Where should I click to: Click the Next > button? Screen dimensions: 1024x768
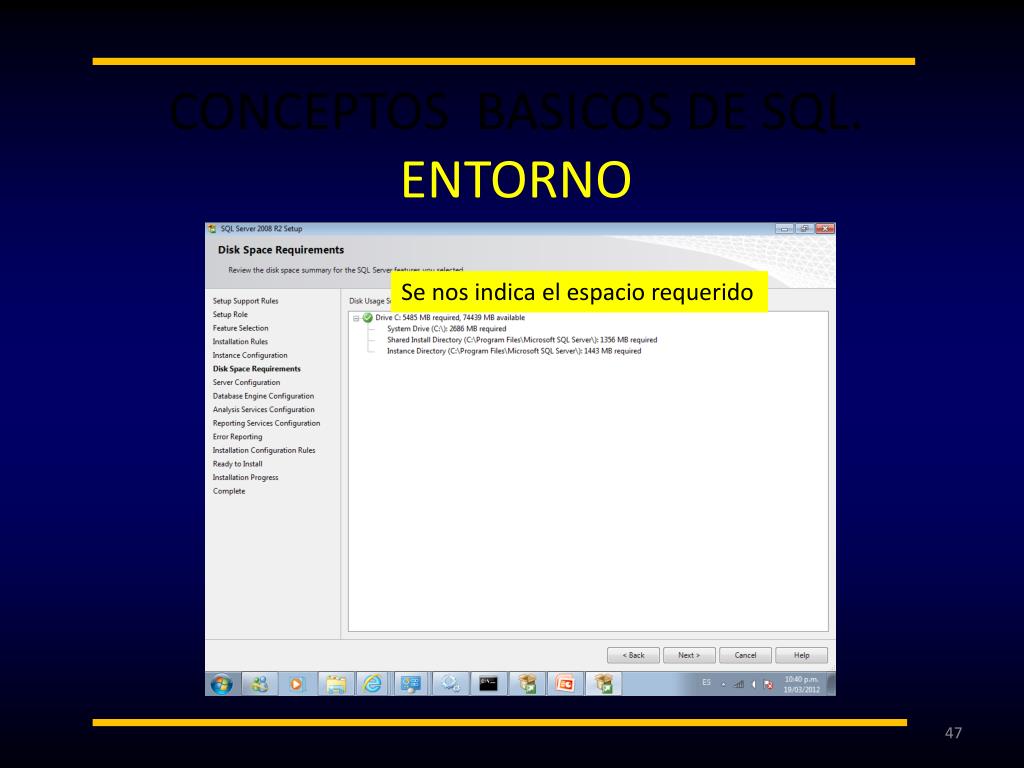689,655
